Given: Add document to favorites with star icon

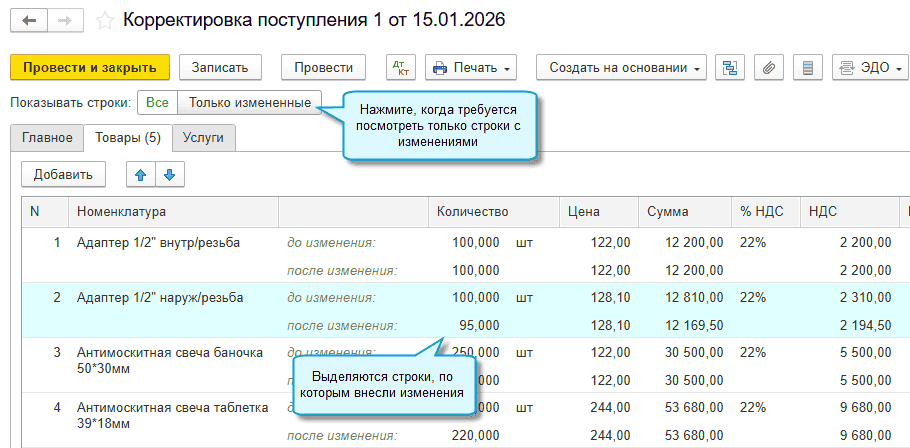Looking at the screenshot, I should point(105,20).
